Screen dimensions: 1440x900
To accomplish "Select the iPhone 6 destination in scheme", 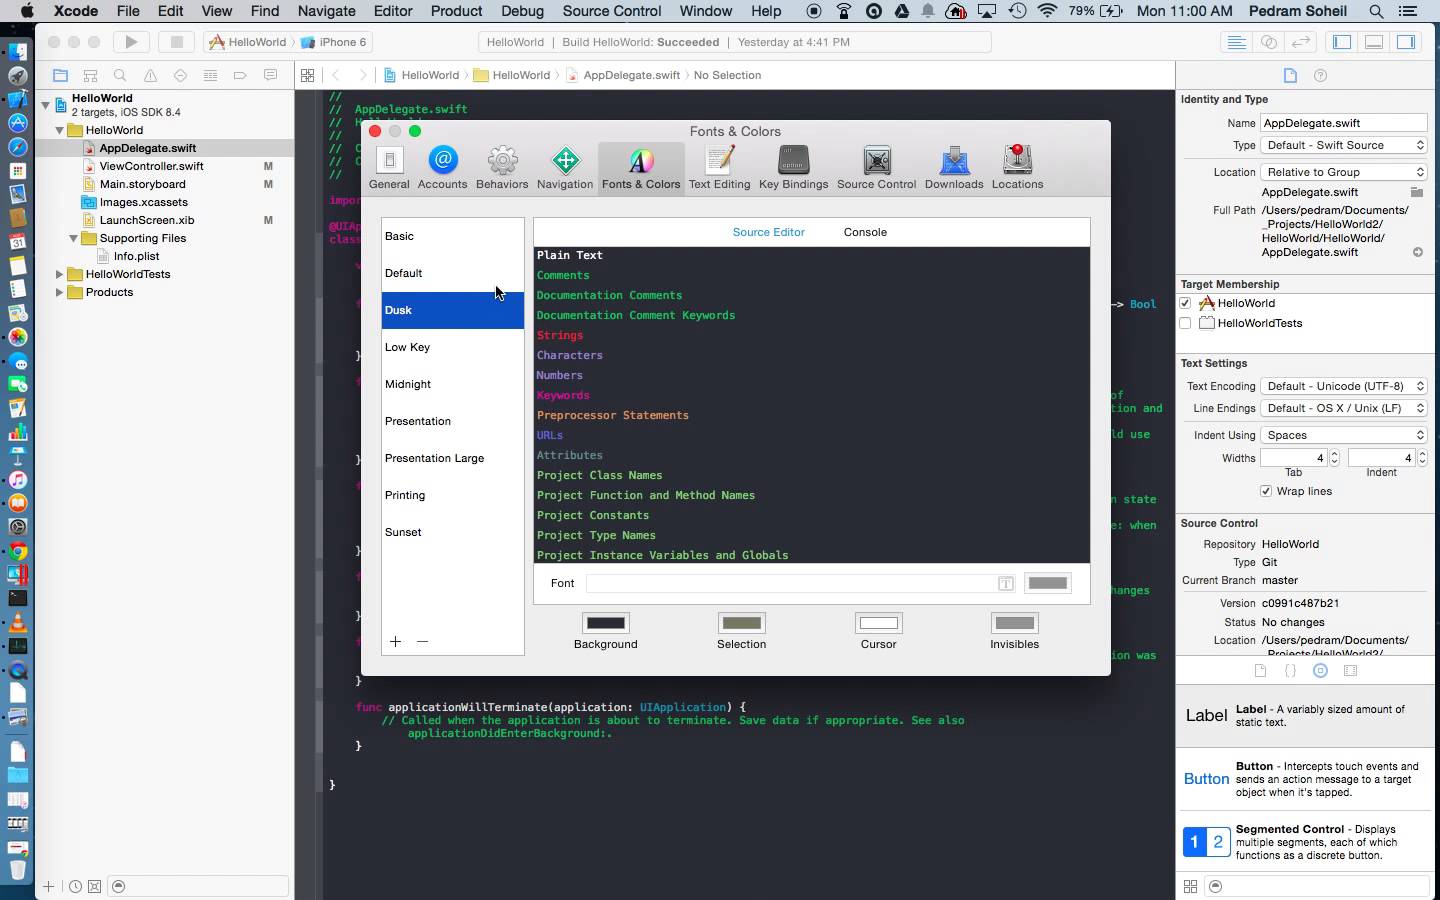I will click(335, 42).
